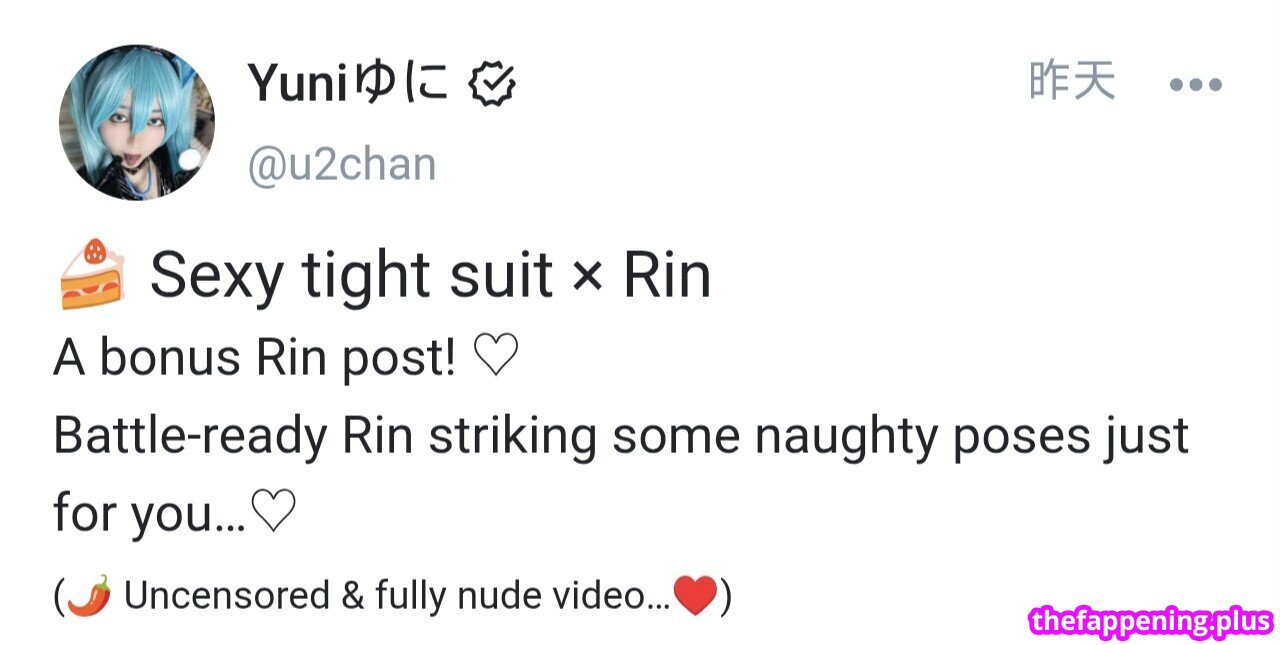Open the 'Sexy tight suit × Rin' post title
Image resolution: width=1280 pixels, height=645 pixels.
pos(430,275)
